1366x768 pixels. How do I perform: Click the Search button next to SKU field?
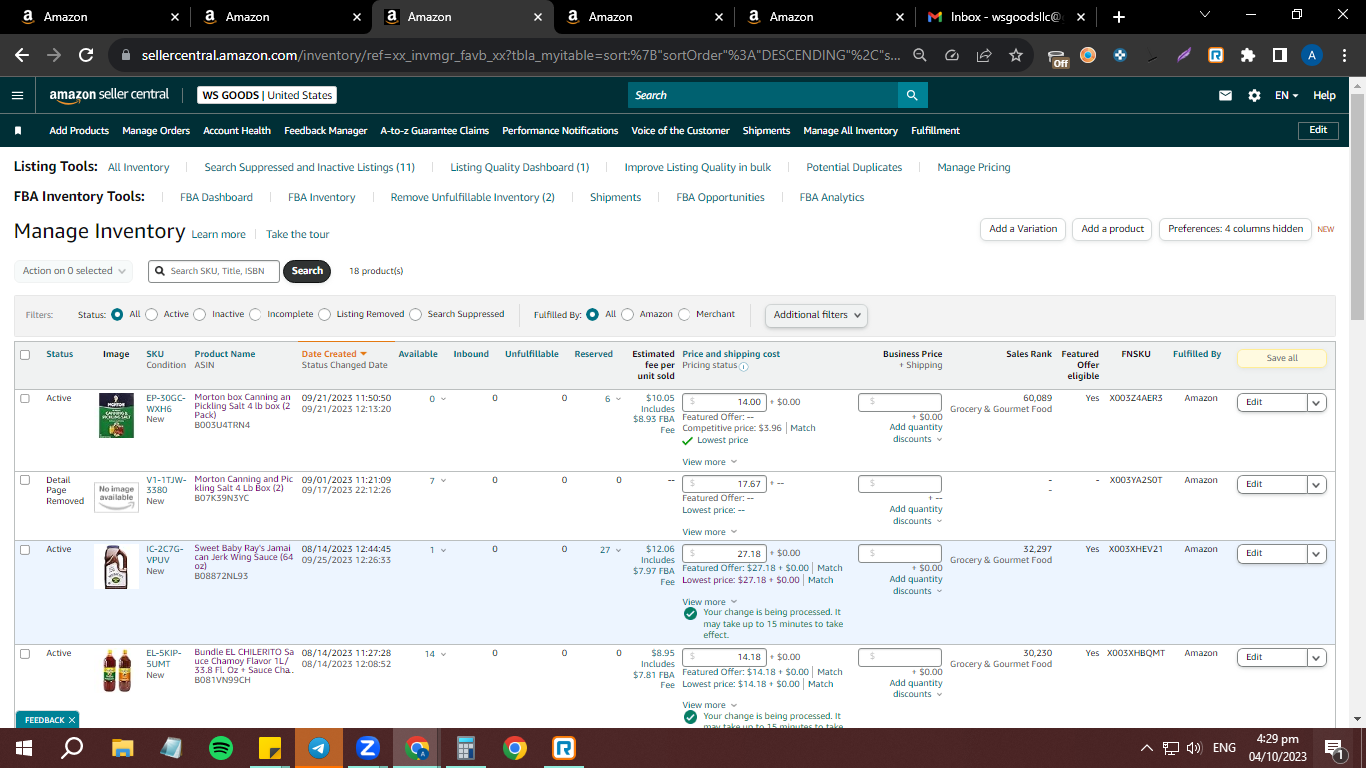pyautogui.click(x=307, y=271)
